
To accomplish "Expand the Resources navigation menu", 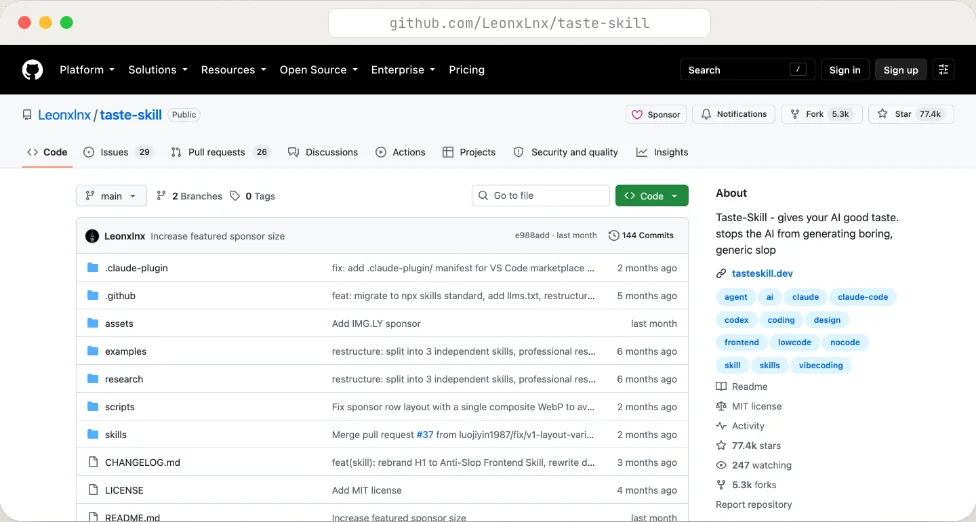I will [x=233, y=70].
